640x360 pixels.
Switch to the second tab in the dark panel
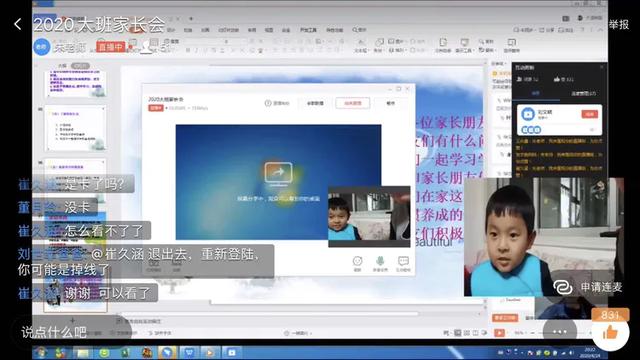pyautogui.click(x=583, y=93)
